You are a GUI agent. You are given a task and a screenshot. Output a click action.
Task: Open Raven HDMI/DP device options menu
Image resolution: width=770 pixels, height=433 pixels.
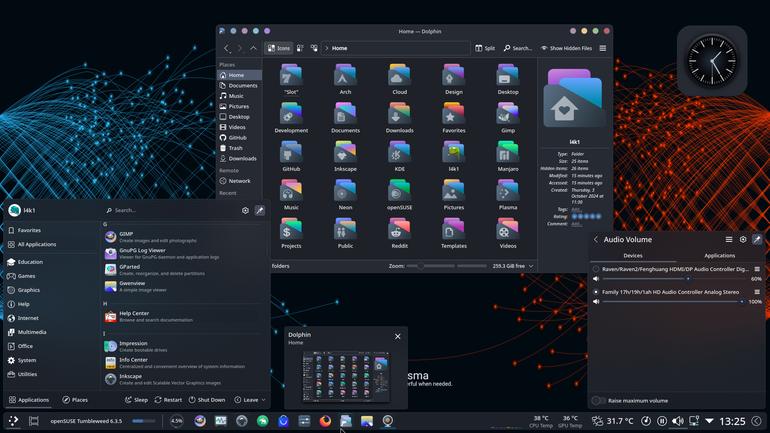click(757, 269)
